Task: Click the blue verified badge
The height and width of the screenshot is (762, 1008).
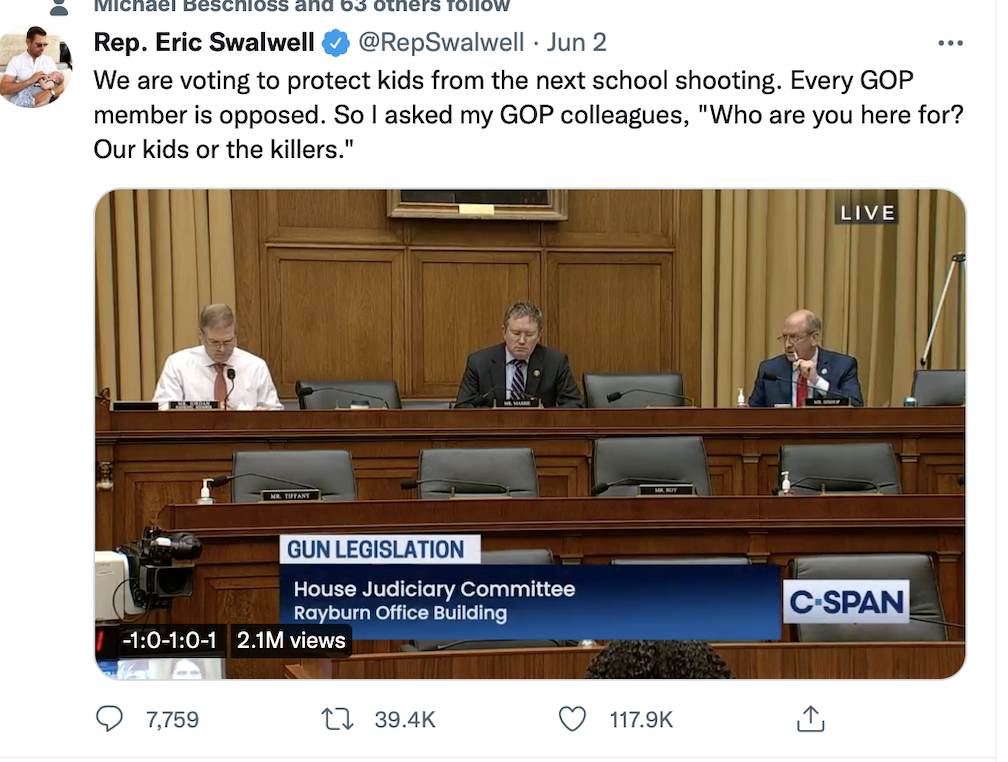Action: 335,43
